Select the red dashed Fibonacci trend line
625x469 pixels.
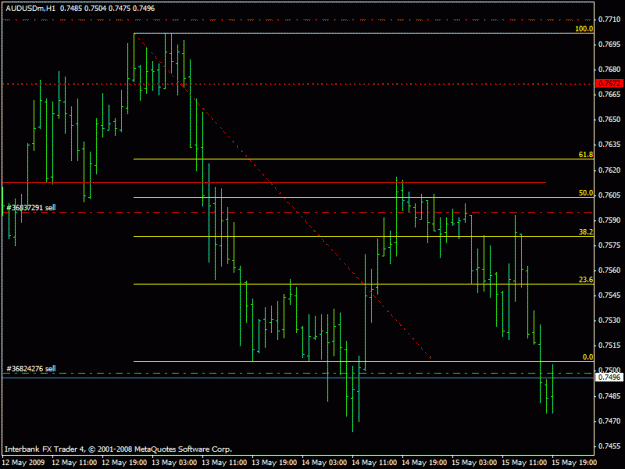(284, 197)
